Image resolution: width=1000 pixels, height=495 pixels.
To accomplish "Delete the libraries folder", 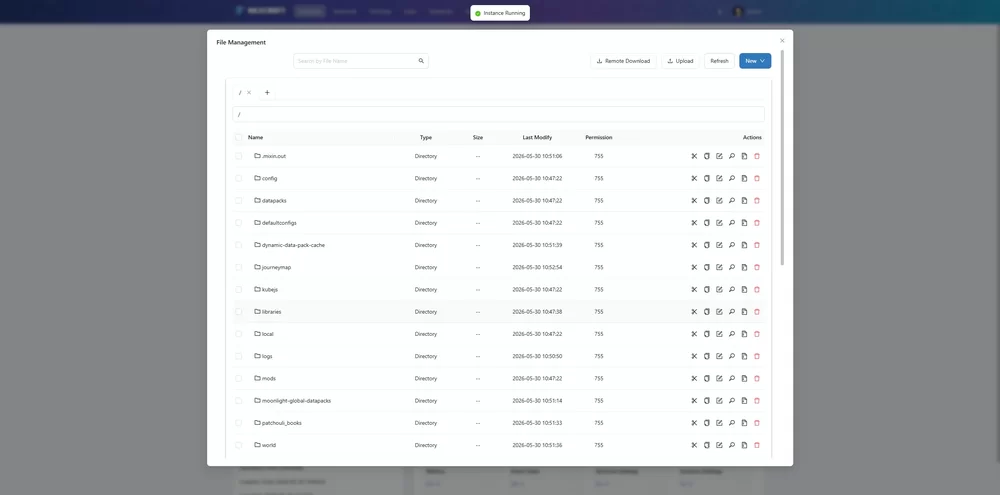I will pyautogui.click(x=757, y=312).
